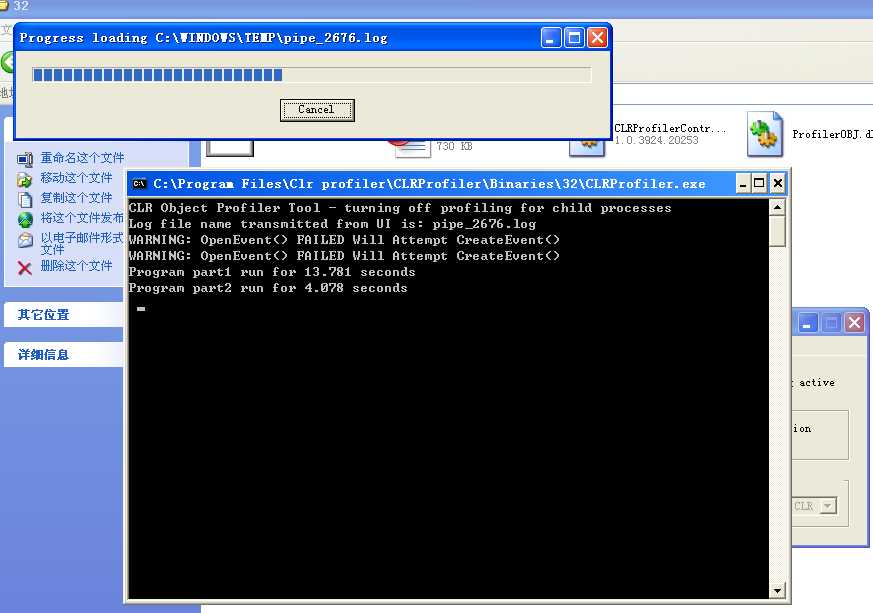Screen dimensions: 873x613
Task: Open the CLR dropdown in background window
Action: [x=828, y=506]
